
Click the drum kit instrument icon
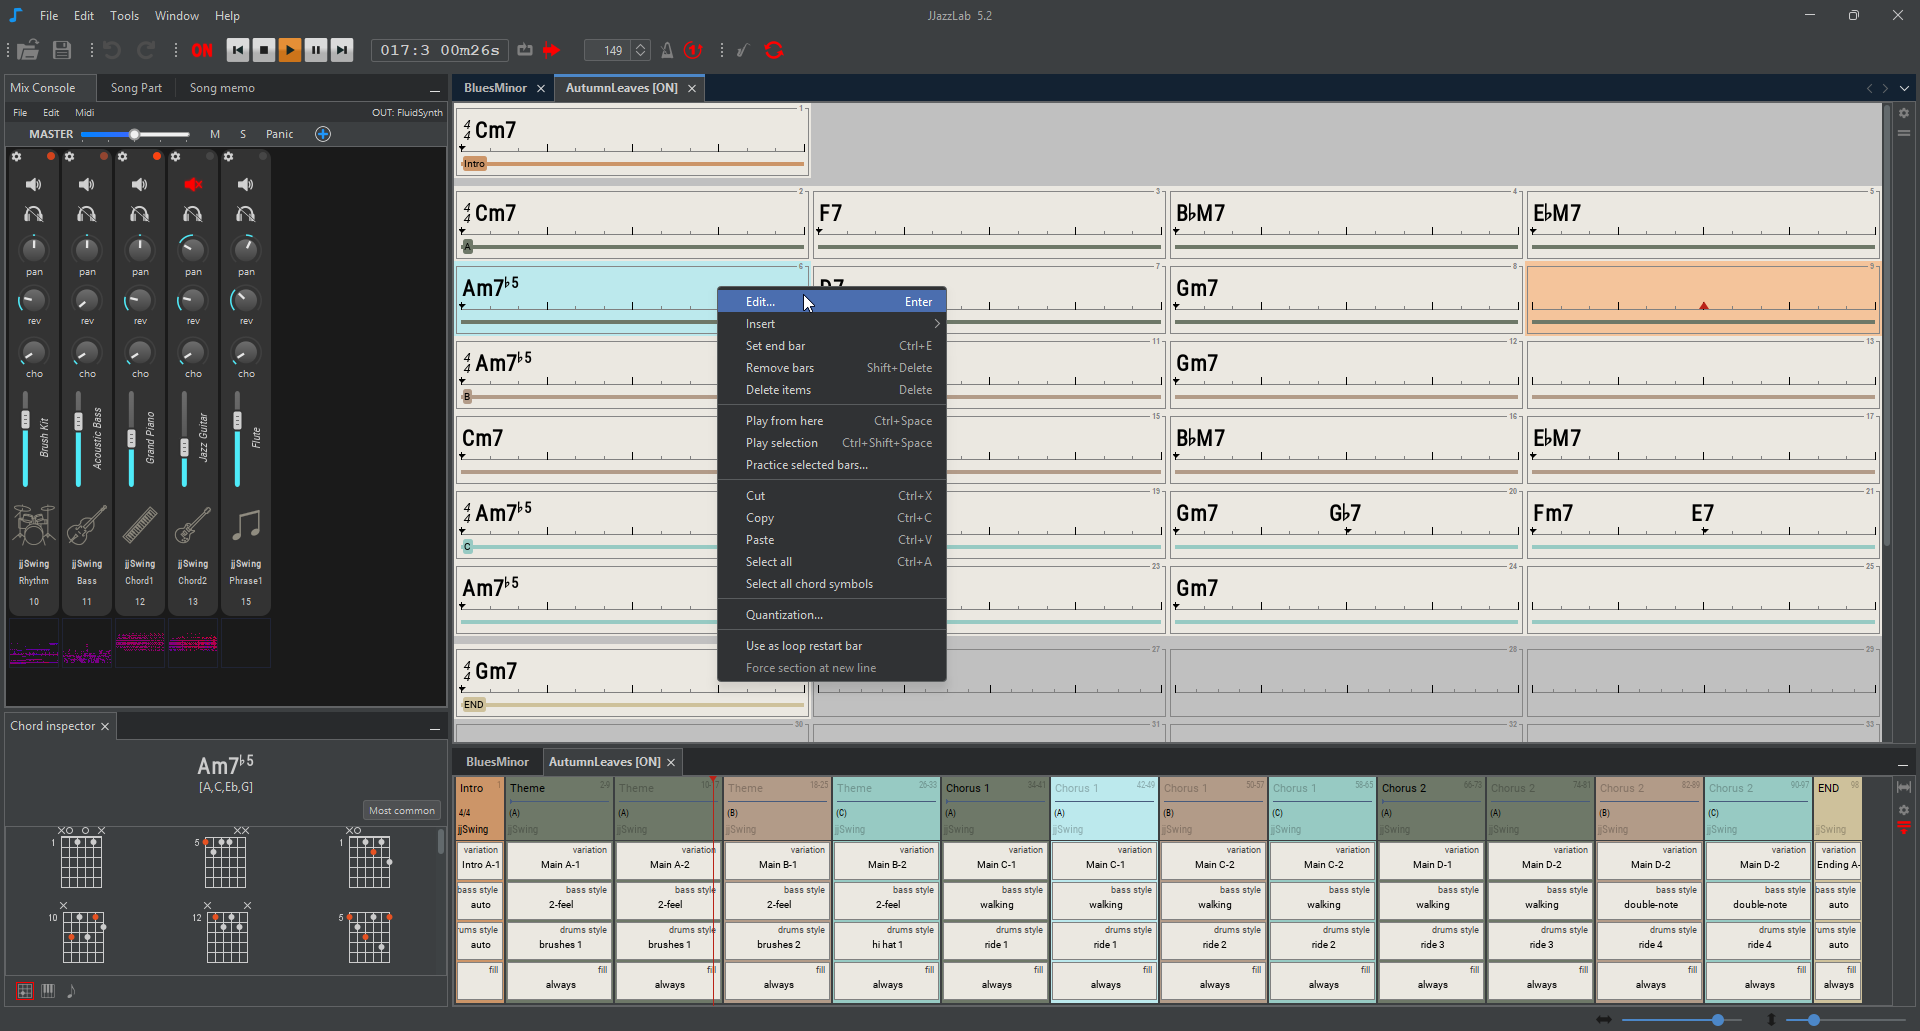(34, 525)
